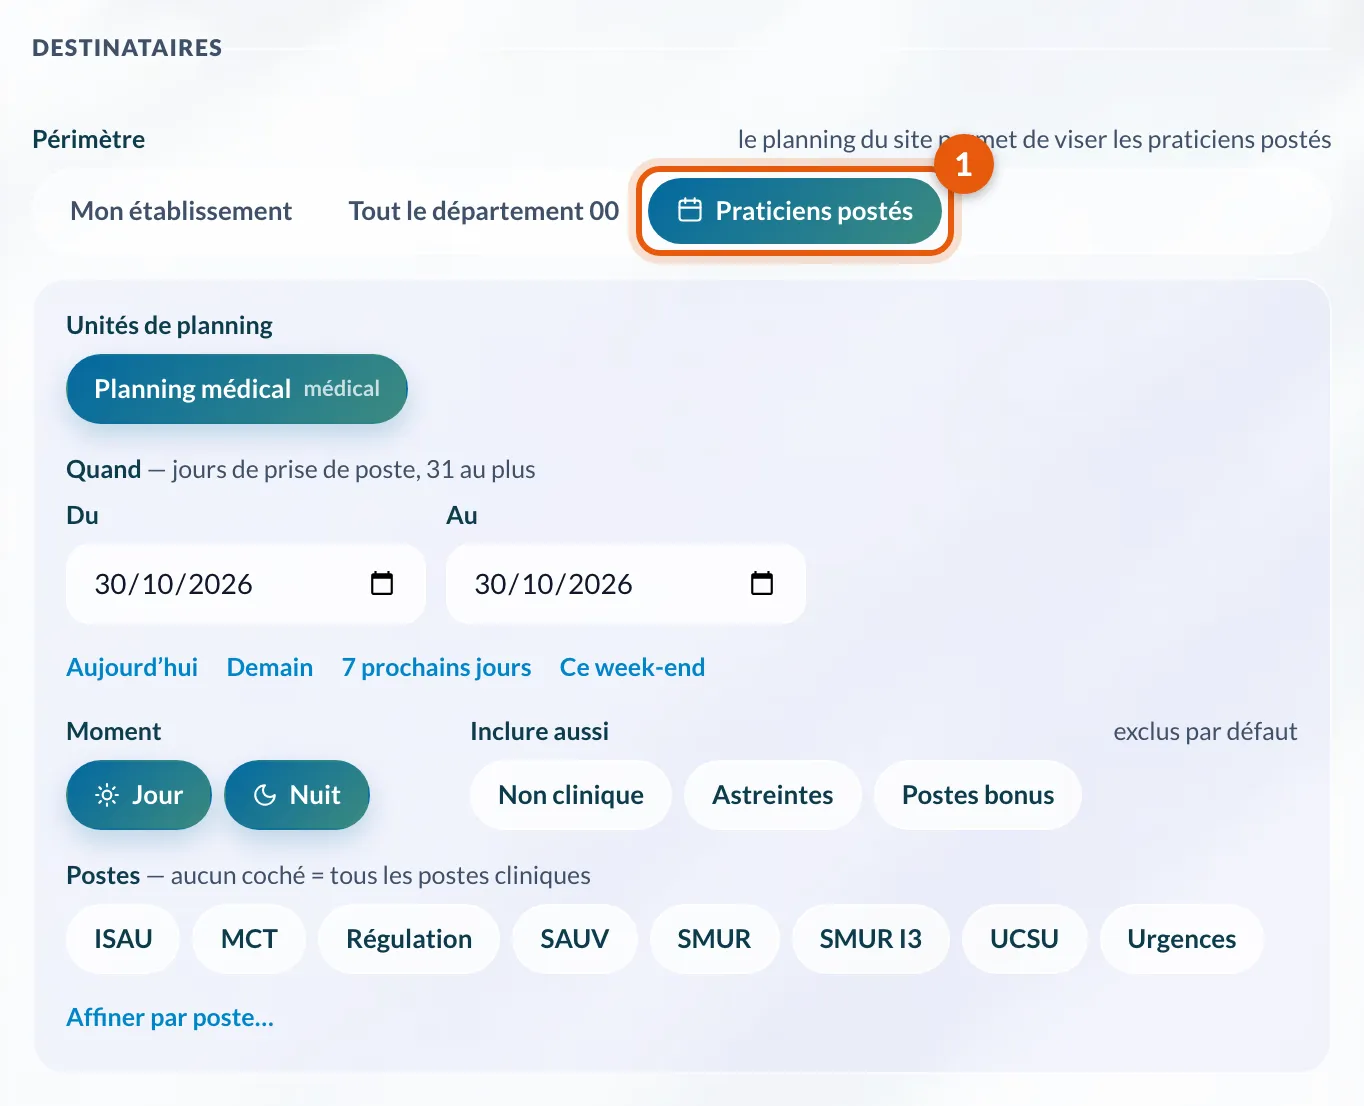Choose the Ce week-end shortcut
This screenshot has height=1106, width=1364.
tap(632, 667)
